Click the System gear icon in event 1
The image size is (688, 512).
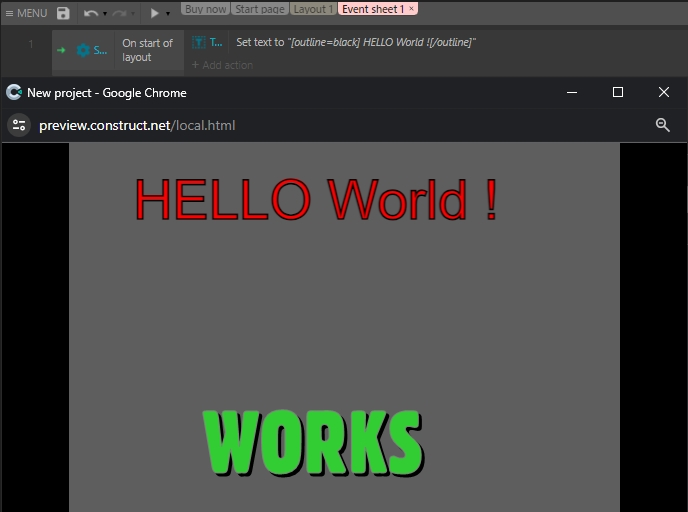click(83, 50)
